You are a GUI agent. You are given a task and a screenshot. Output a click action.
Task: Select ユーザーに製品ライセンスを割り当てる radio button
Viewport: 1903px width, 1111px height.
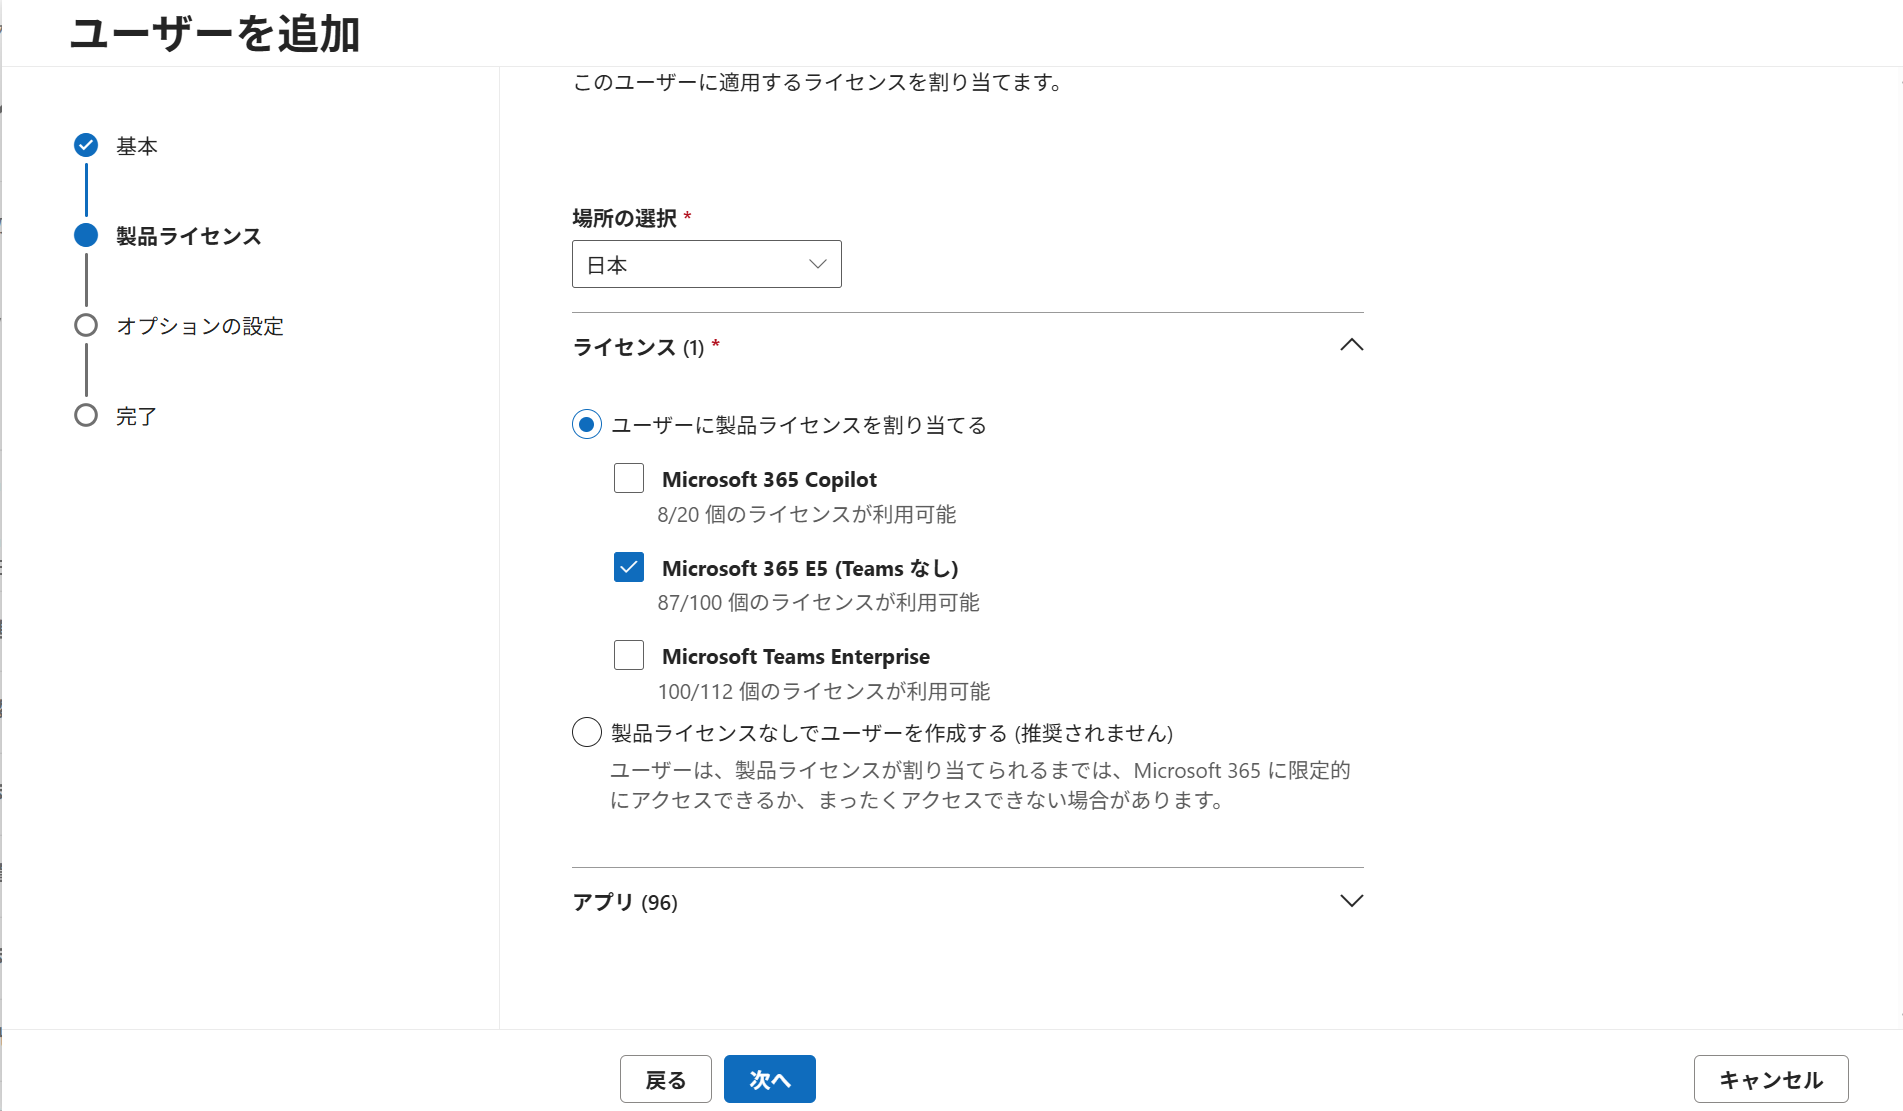[x=587, y=425]
